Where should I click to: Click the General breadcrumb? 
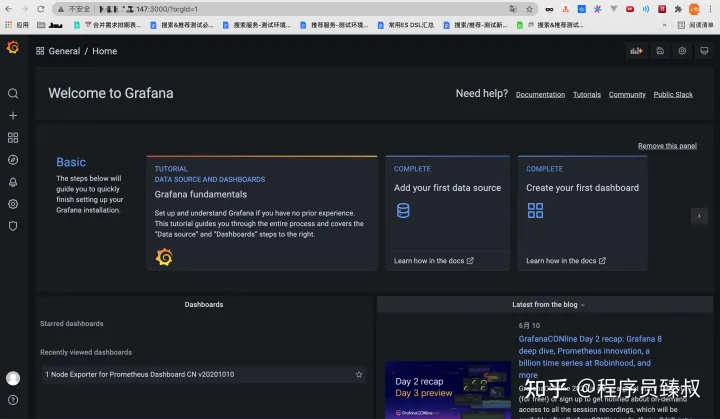point(64,51)
